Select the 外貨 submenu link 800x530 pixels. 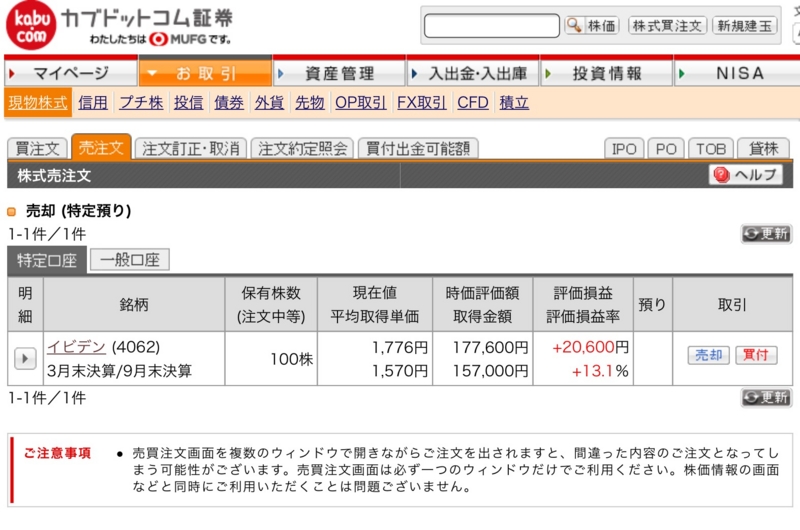[269, 103]
